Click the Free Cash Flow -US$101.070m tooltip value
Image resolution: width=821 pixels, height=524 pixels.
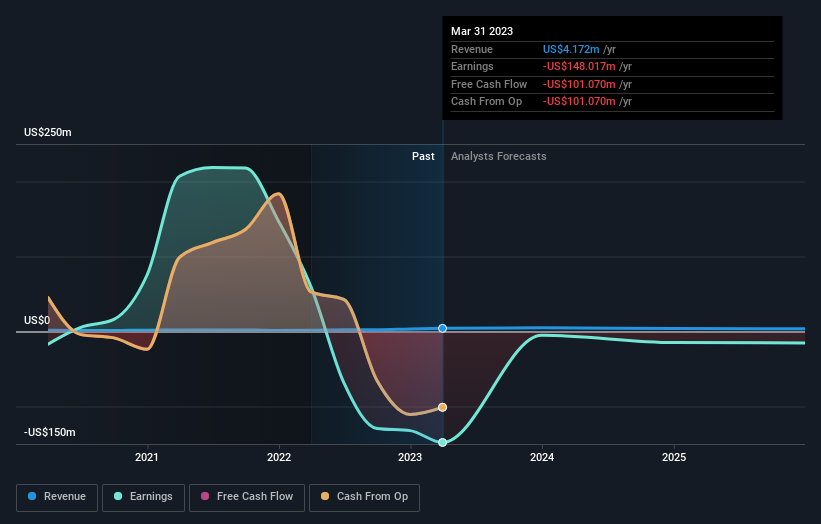[x=579, y=84]
